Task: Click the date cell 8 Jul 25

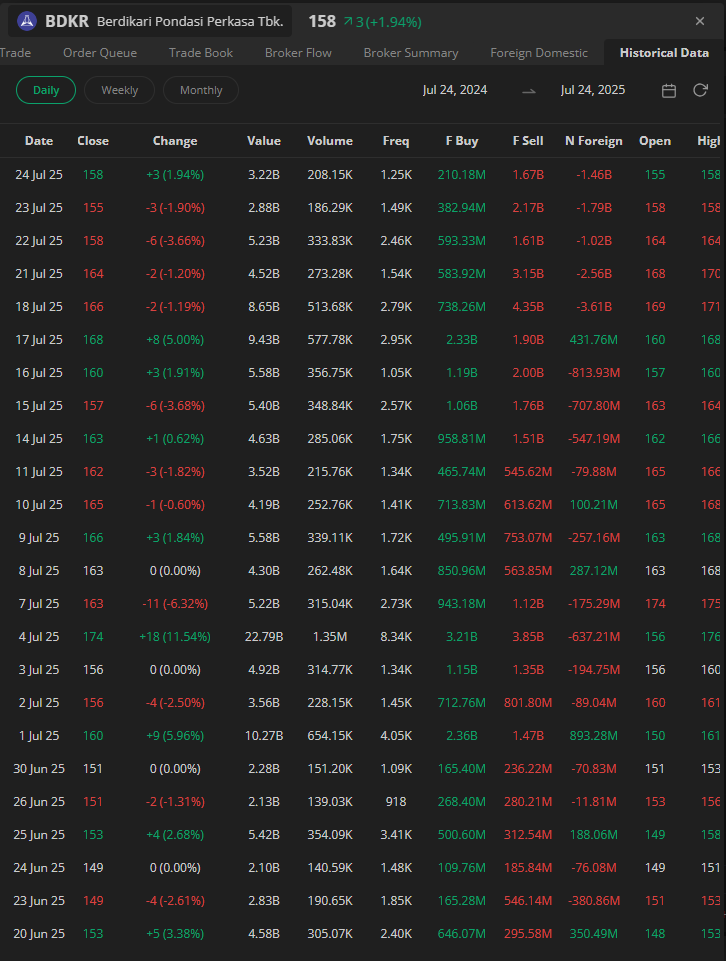Action: pyautogui.click(x=39, y=571)
